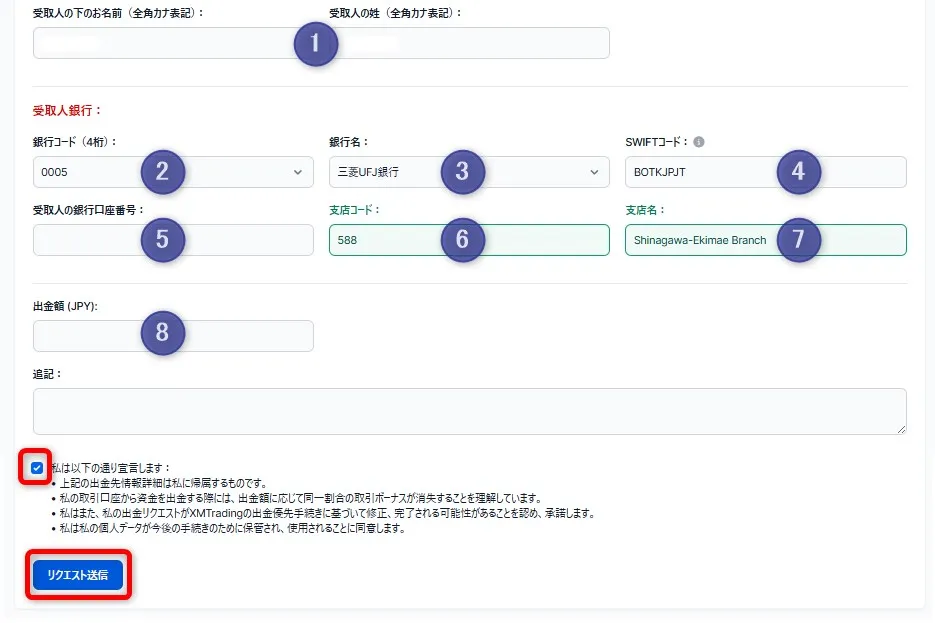Viewport: 935px width, 623px height.
Task: Click the 受取人の下のお名前 input field
Action: point(173,43)
